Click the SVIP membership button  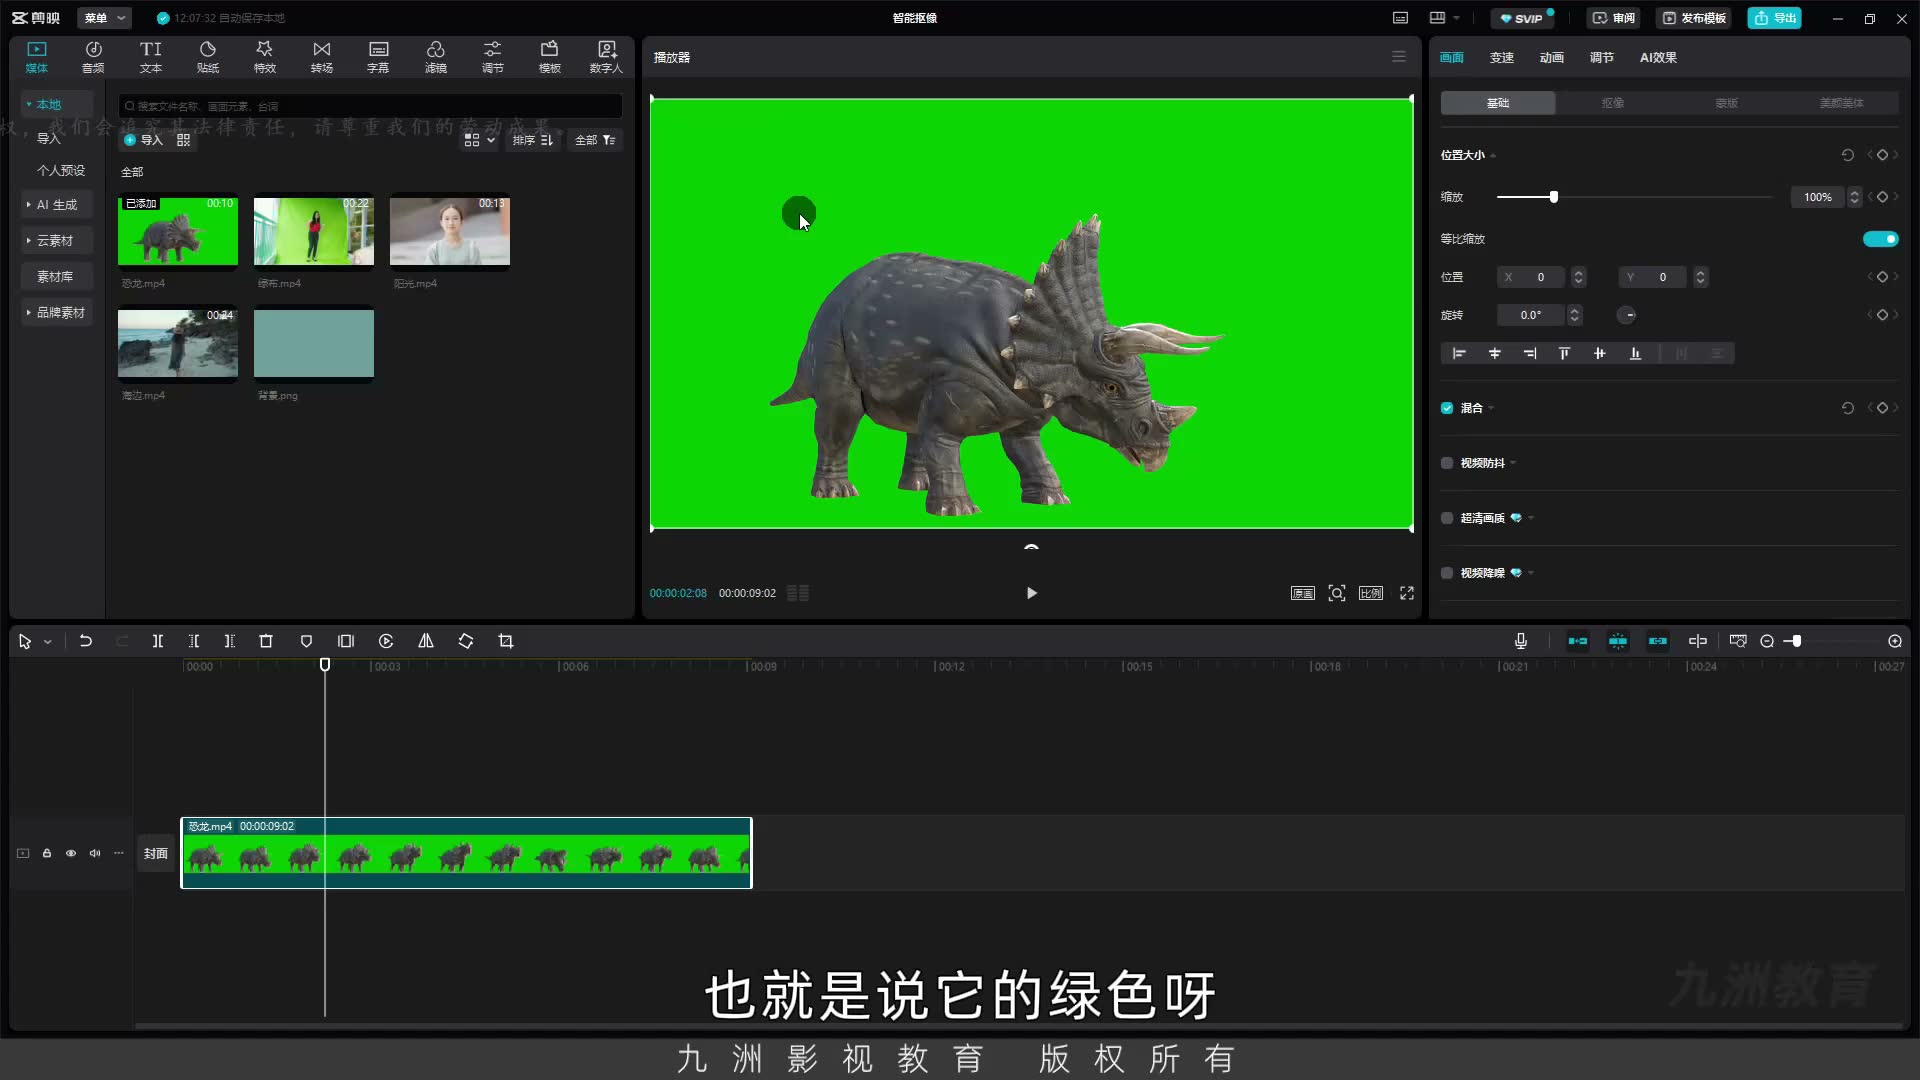pos(1521,18)
